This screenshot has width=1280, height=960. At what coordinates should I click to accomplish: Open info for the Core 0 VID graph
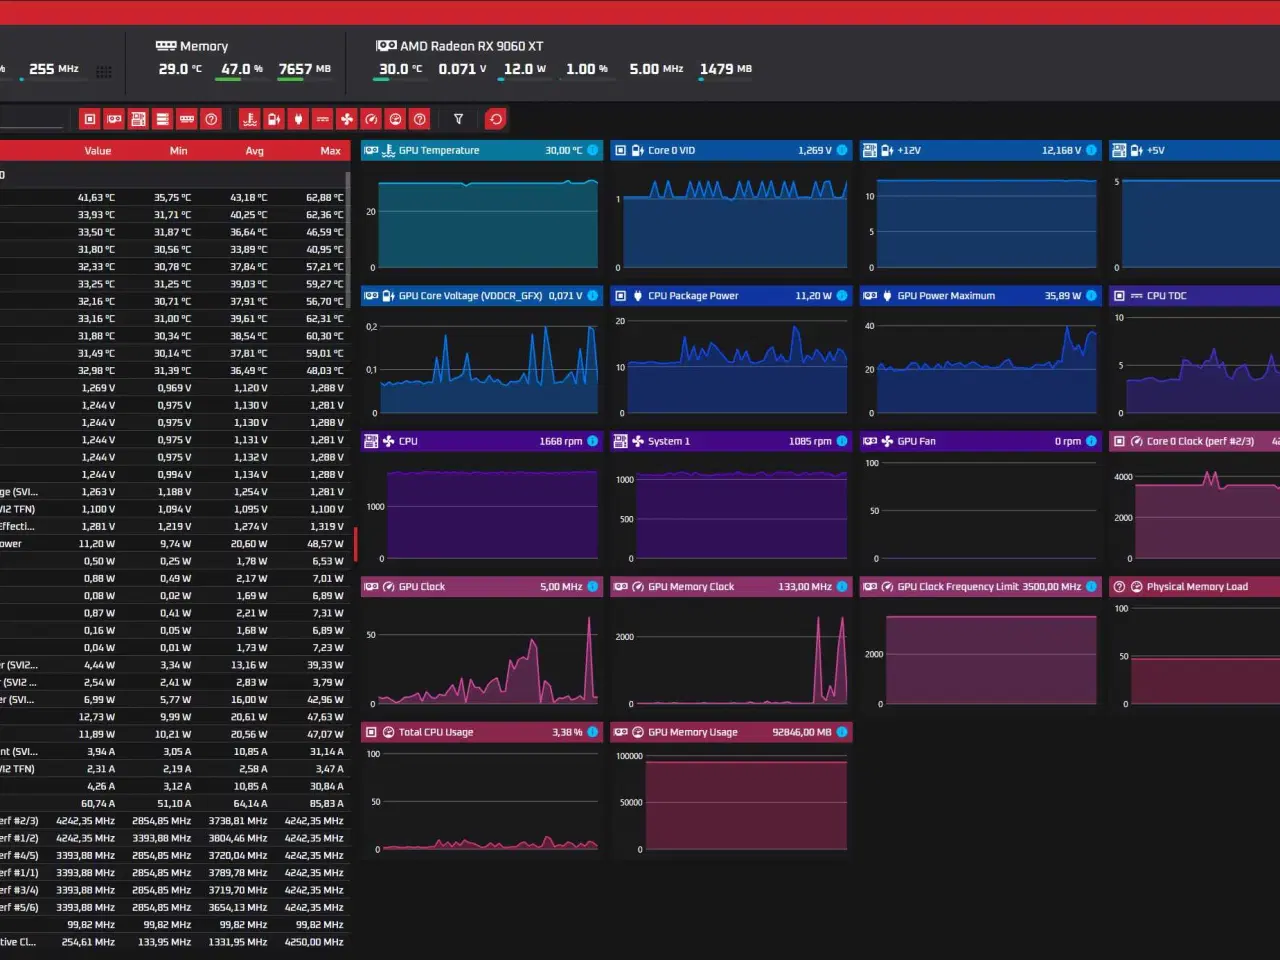842,150
